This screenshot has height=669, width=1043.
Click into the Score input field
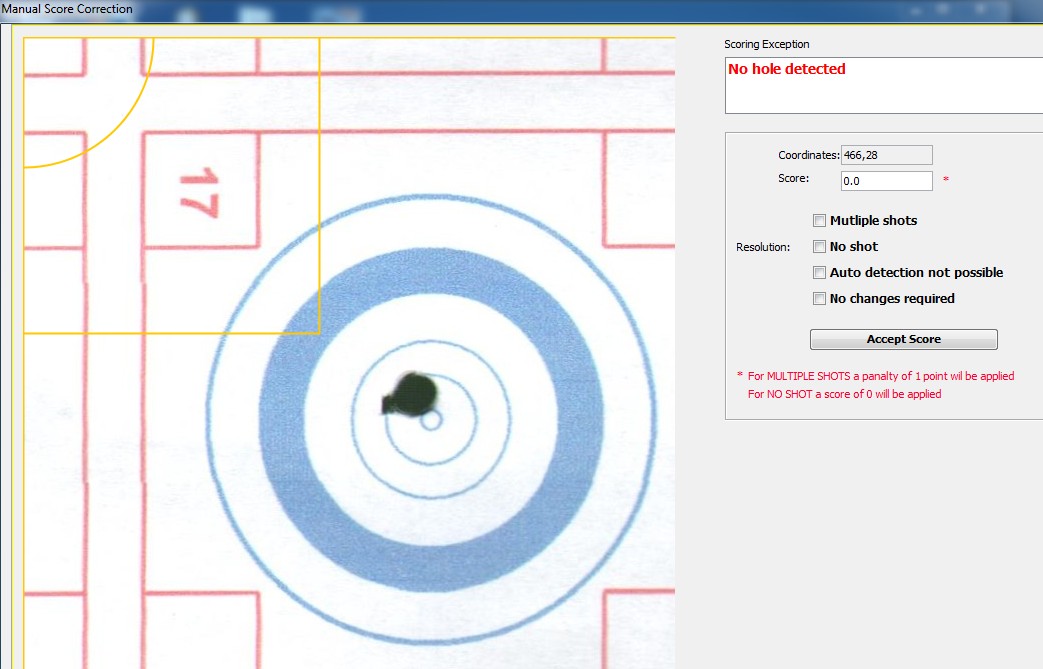coord(886,181)
